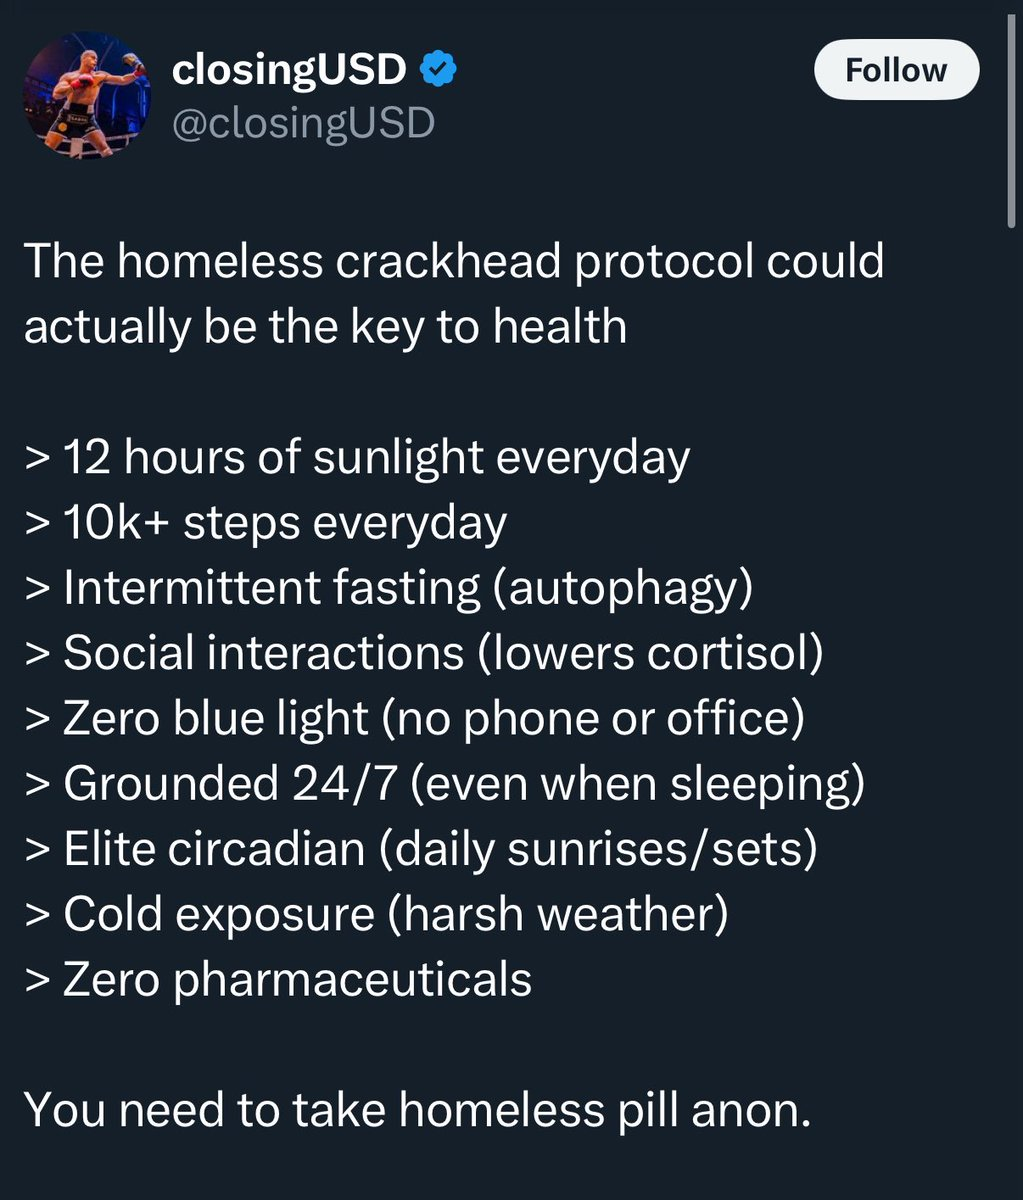Click the word '(autophagy)' in the tweet
This screenshot has height=1200, width=1023.
pyautogui.click(x=621, y=588)
